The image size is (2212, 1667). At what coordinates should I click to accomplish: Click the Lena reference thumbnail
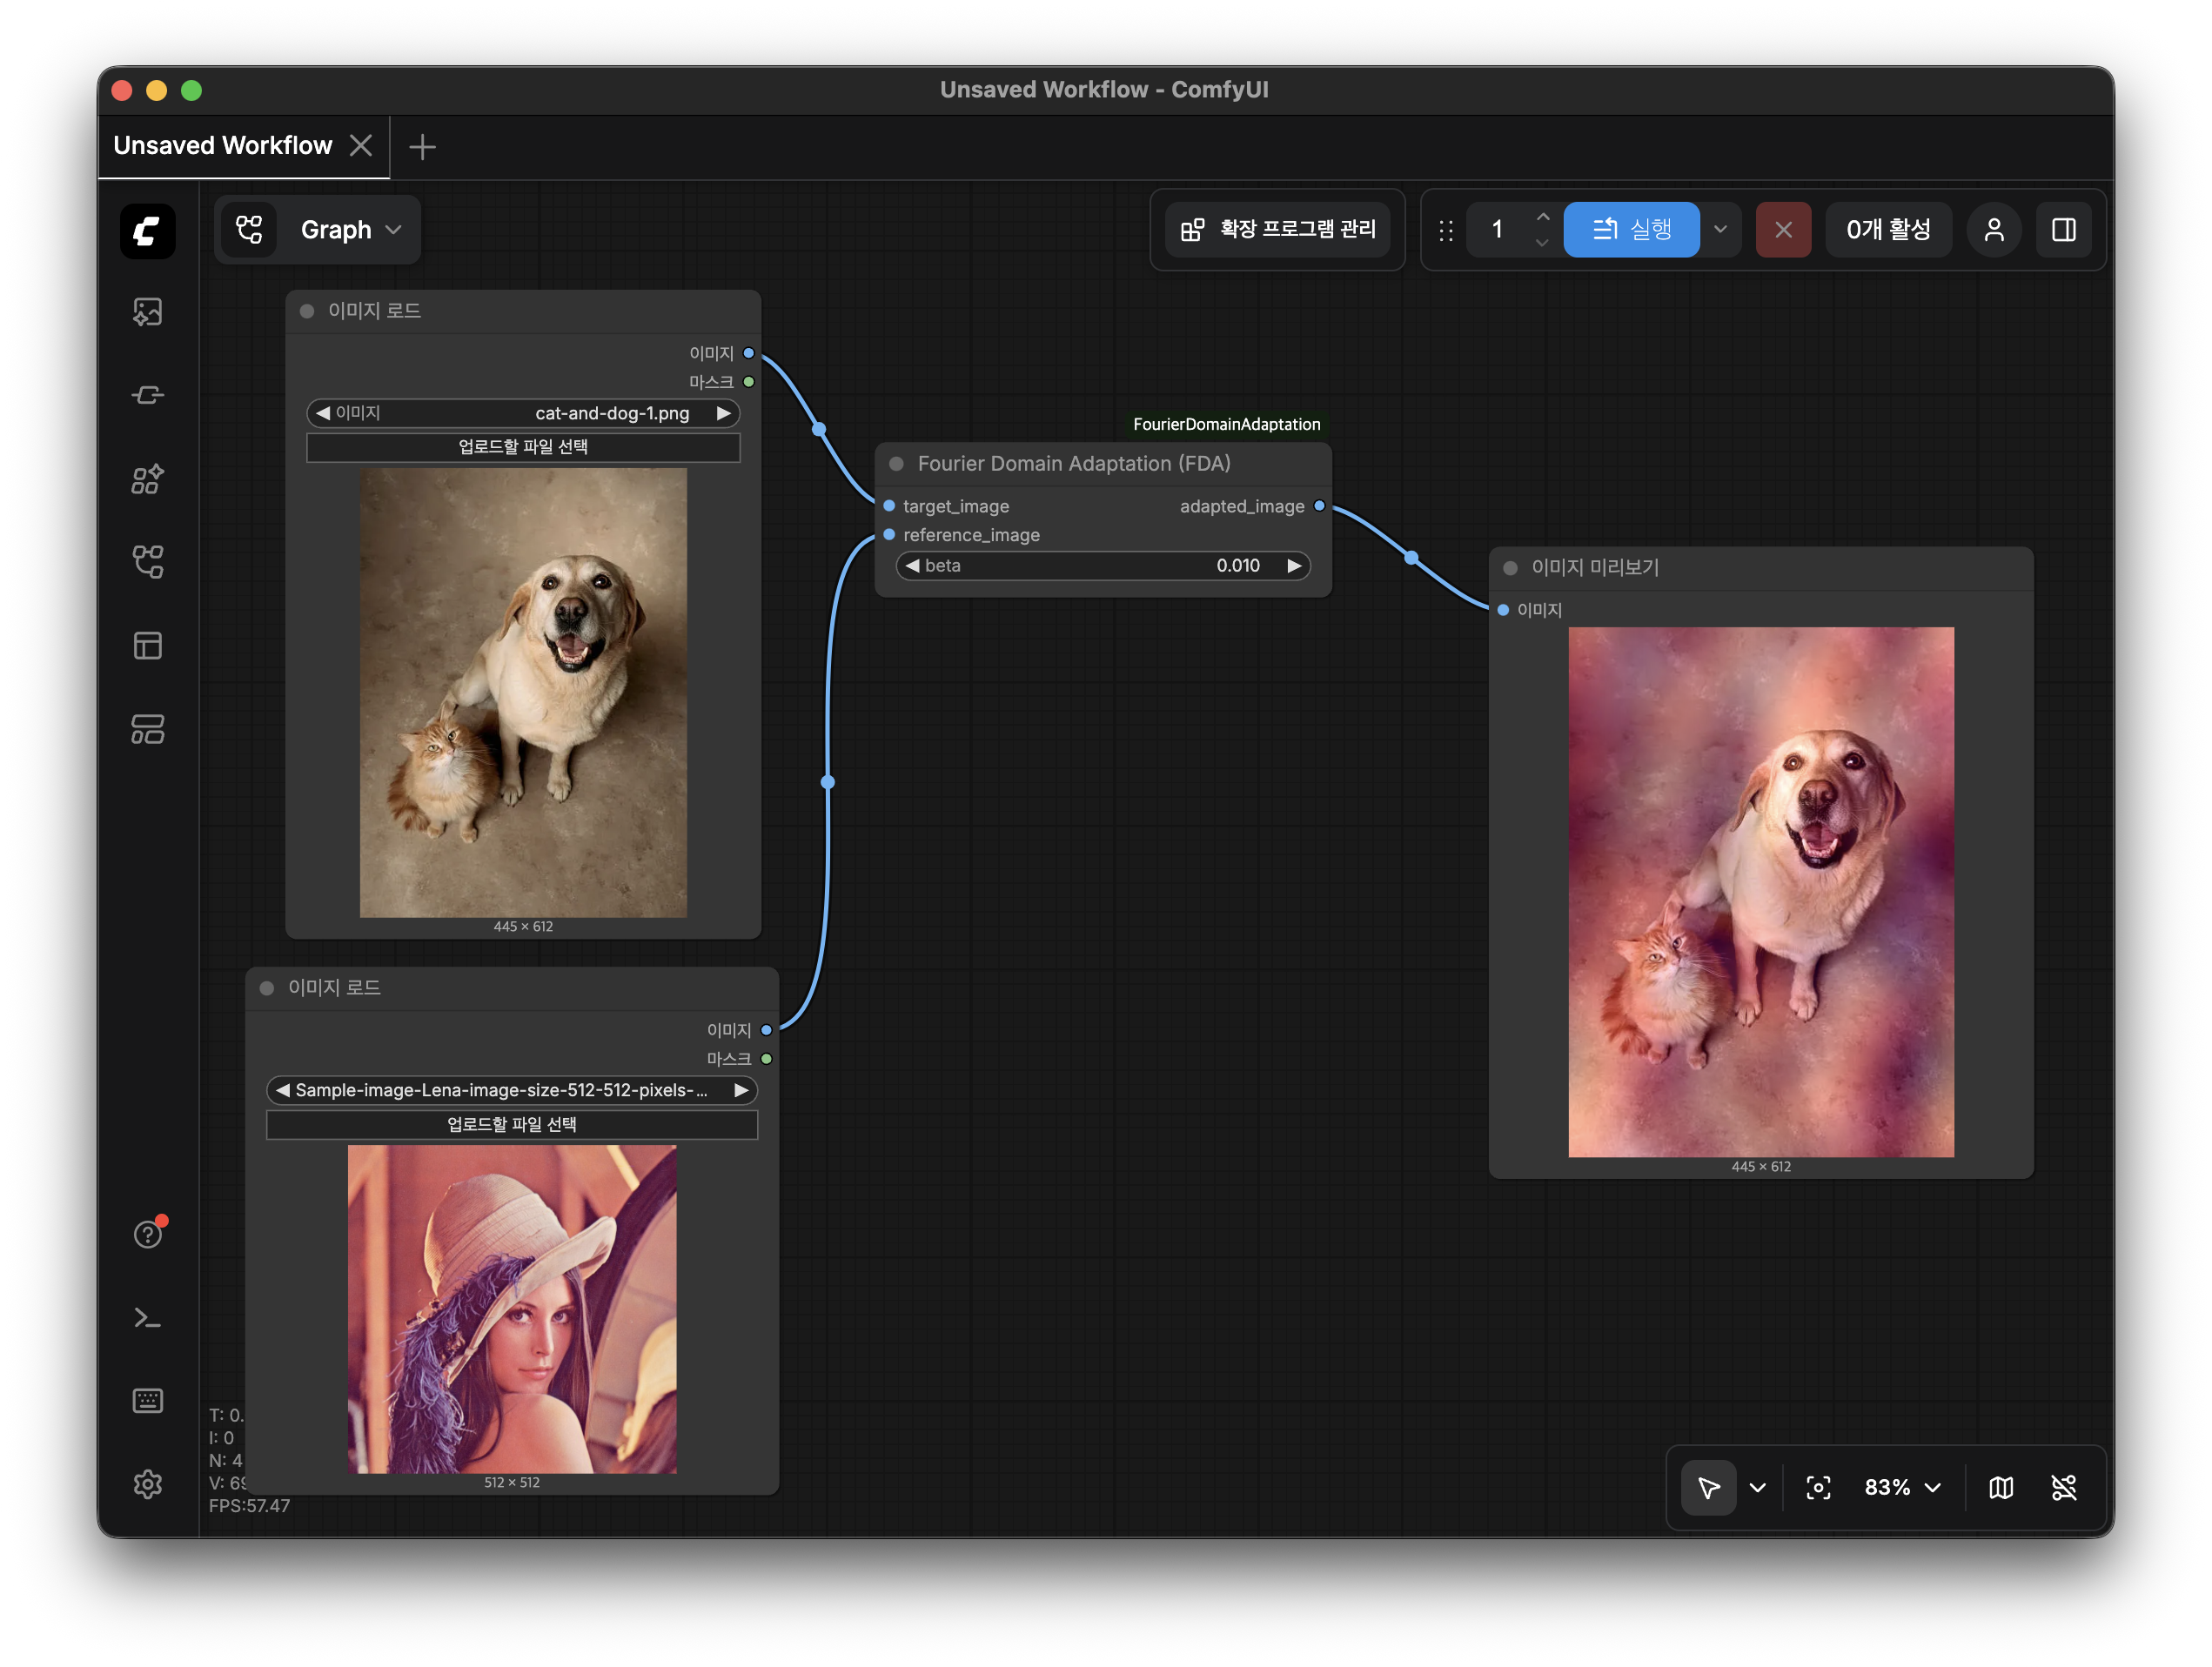[x=512, y=1309]
